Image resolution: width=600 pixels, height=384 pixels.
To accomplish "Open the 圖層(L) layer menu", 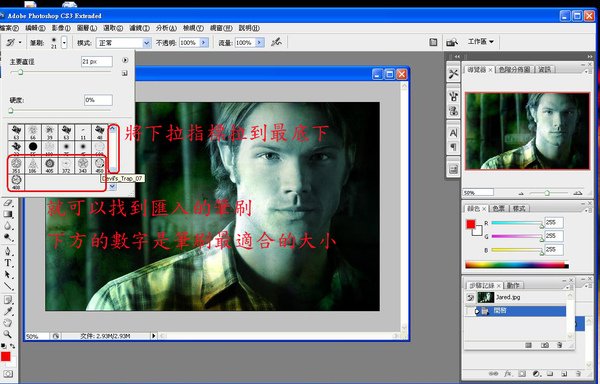I will tap(87, 28).
